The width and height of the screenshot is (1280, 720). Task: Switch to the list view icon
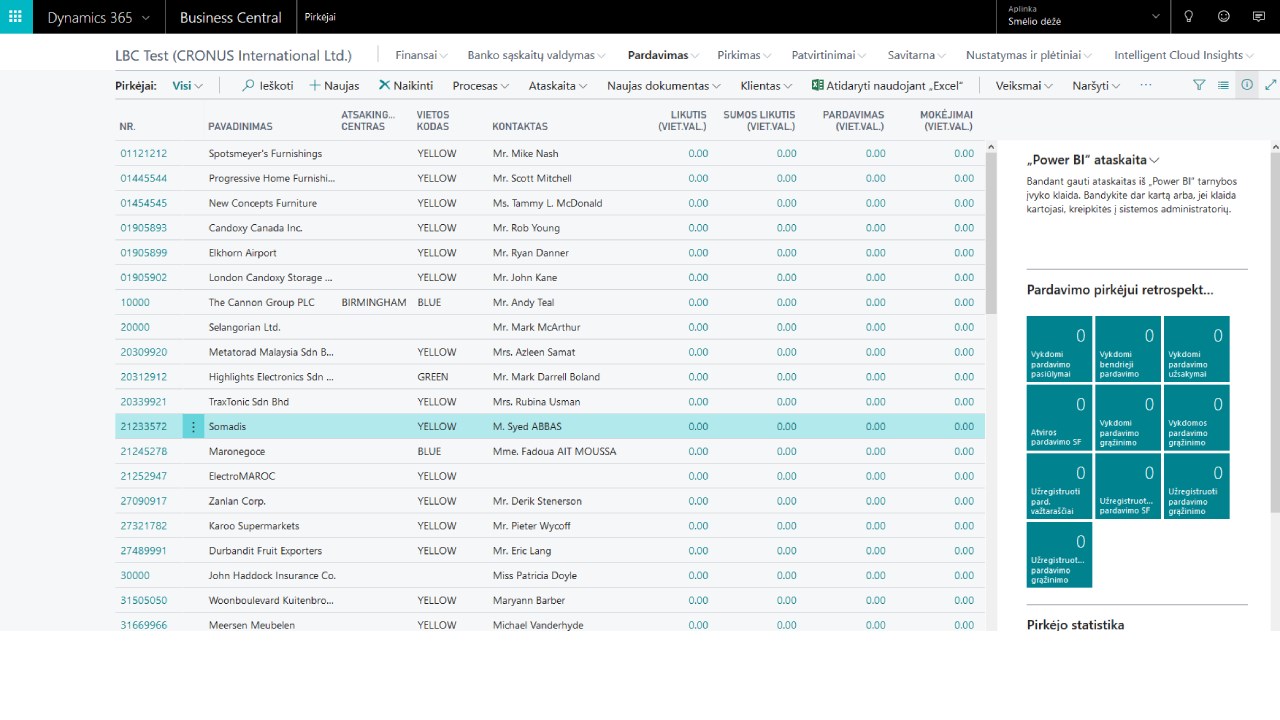point(1223,86)
